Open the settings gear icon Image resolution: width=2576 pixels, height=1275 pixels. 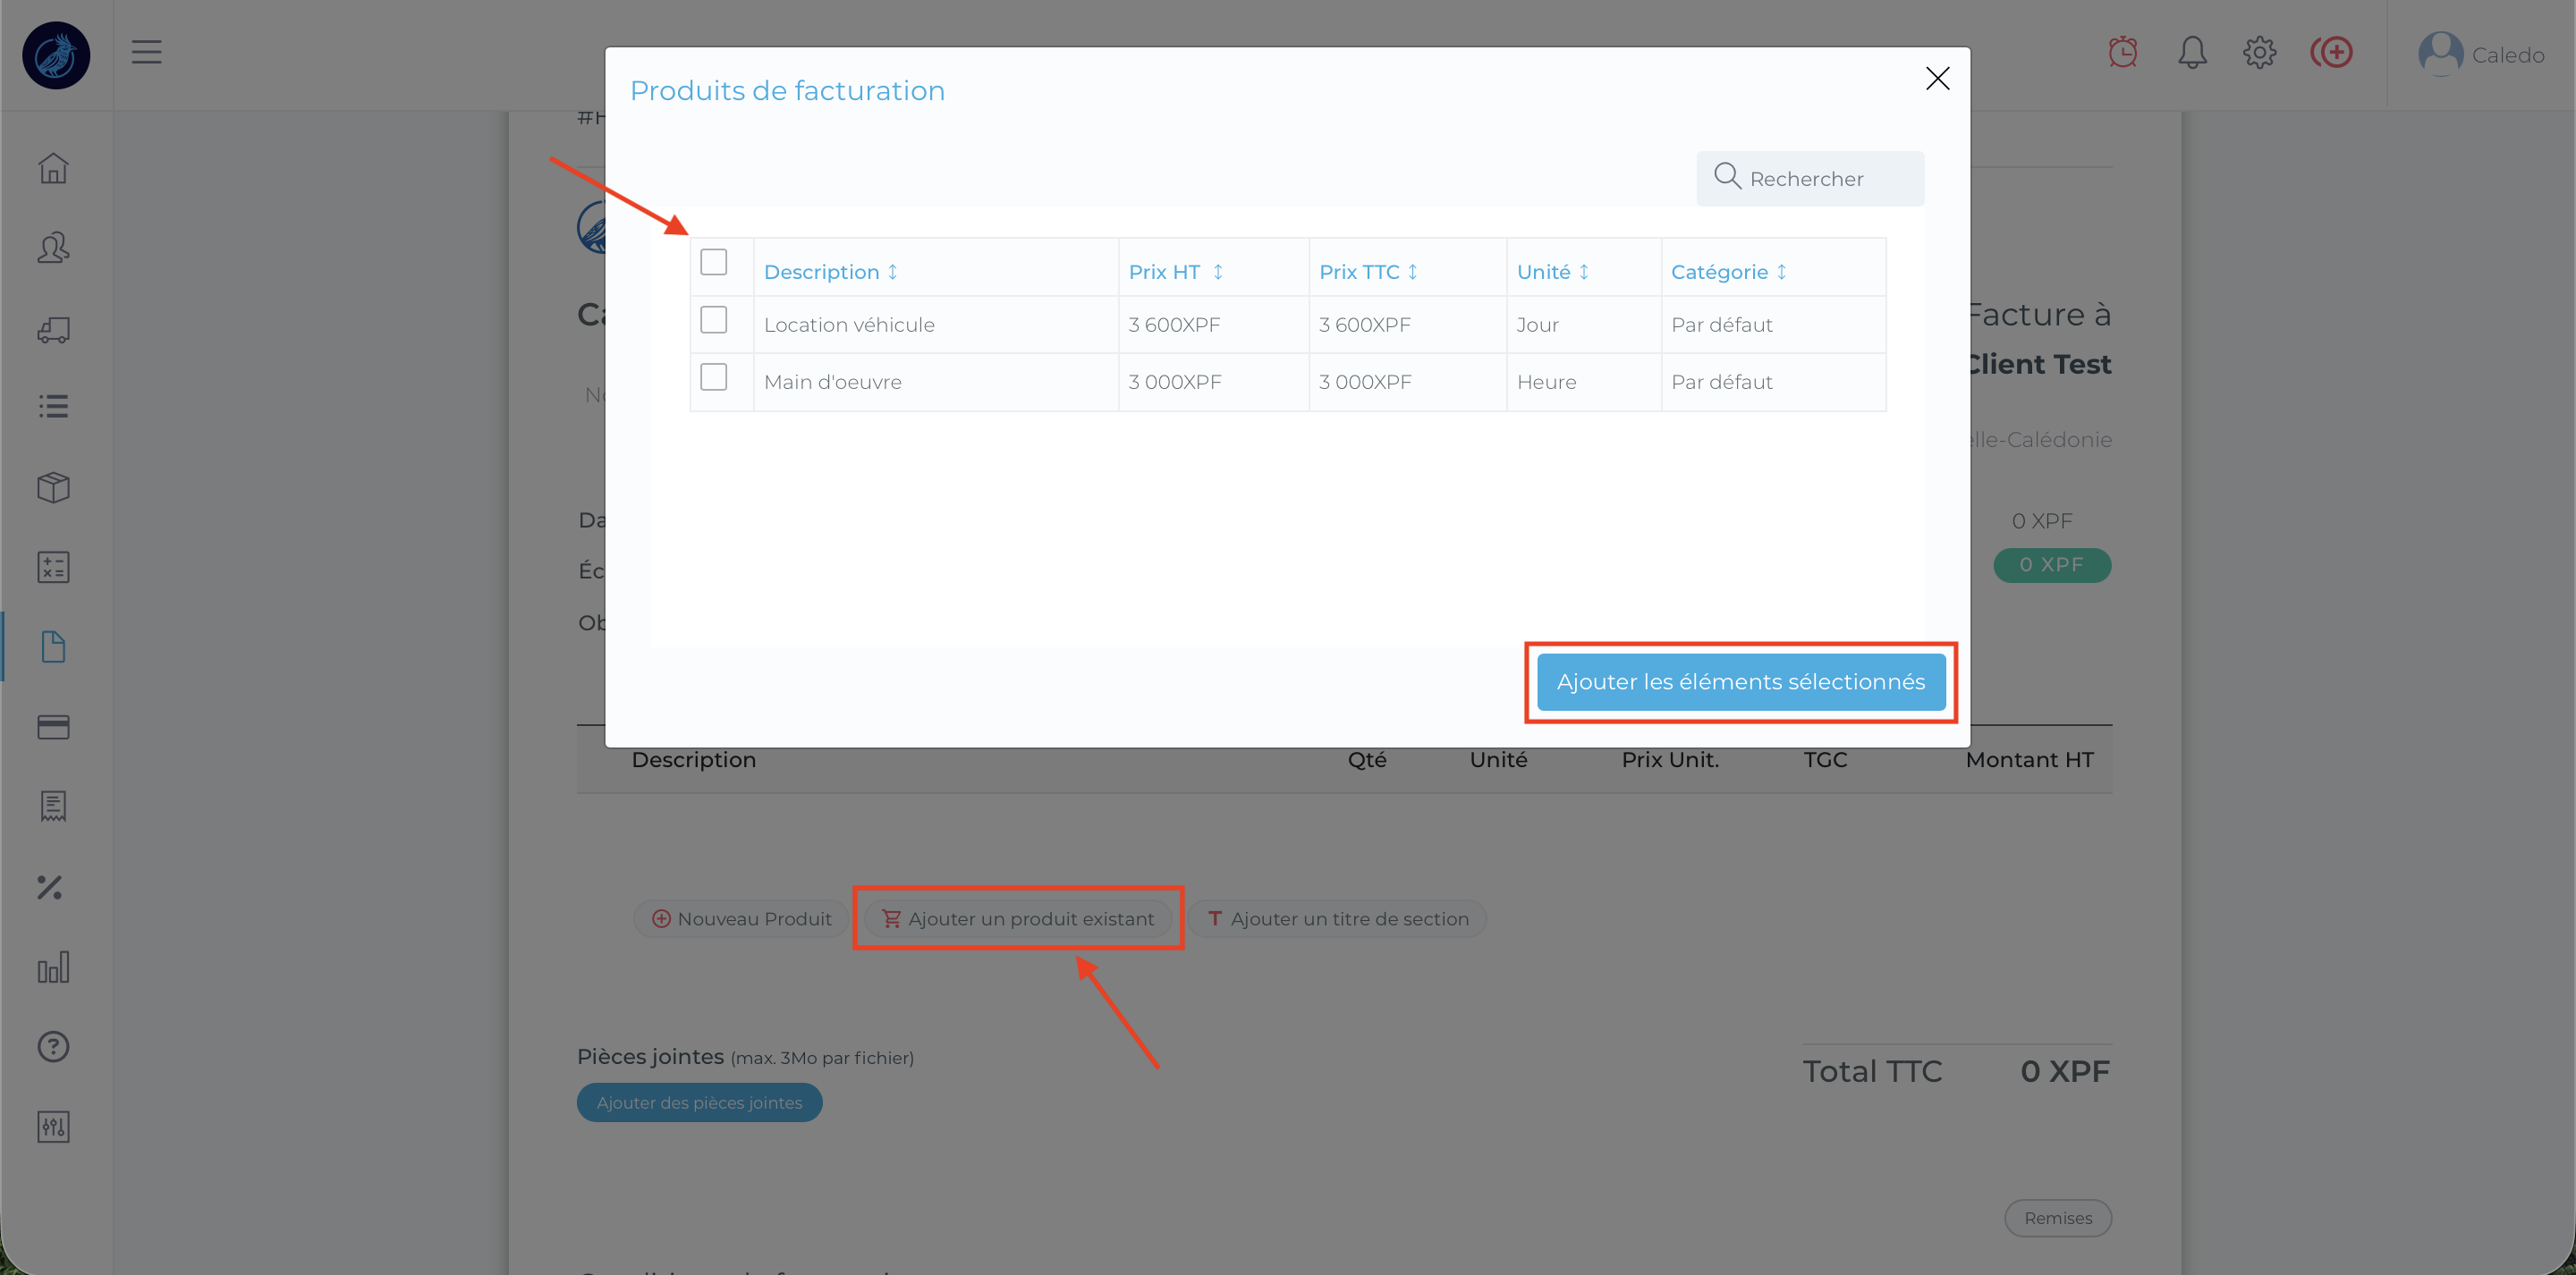[x=2259, y=53]
